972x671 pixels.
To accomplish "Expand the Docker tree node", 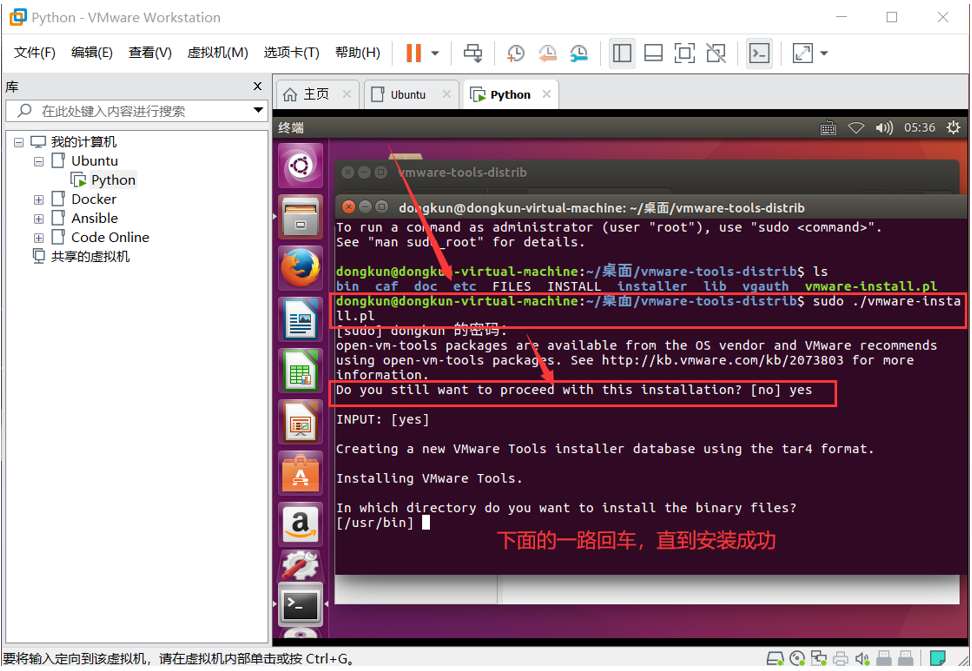I will pos(38,200).
